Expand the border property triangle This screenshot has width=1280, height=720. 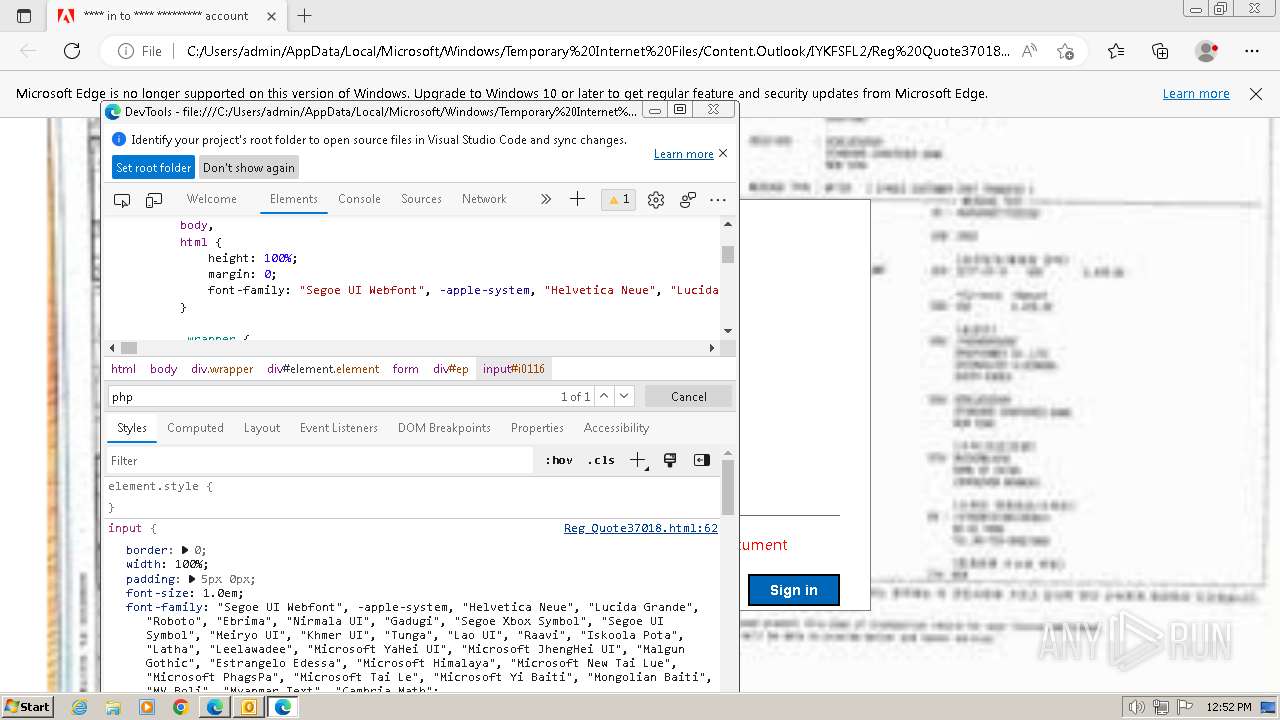185,550
